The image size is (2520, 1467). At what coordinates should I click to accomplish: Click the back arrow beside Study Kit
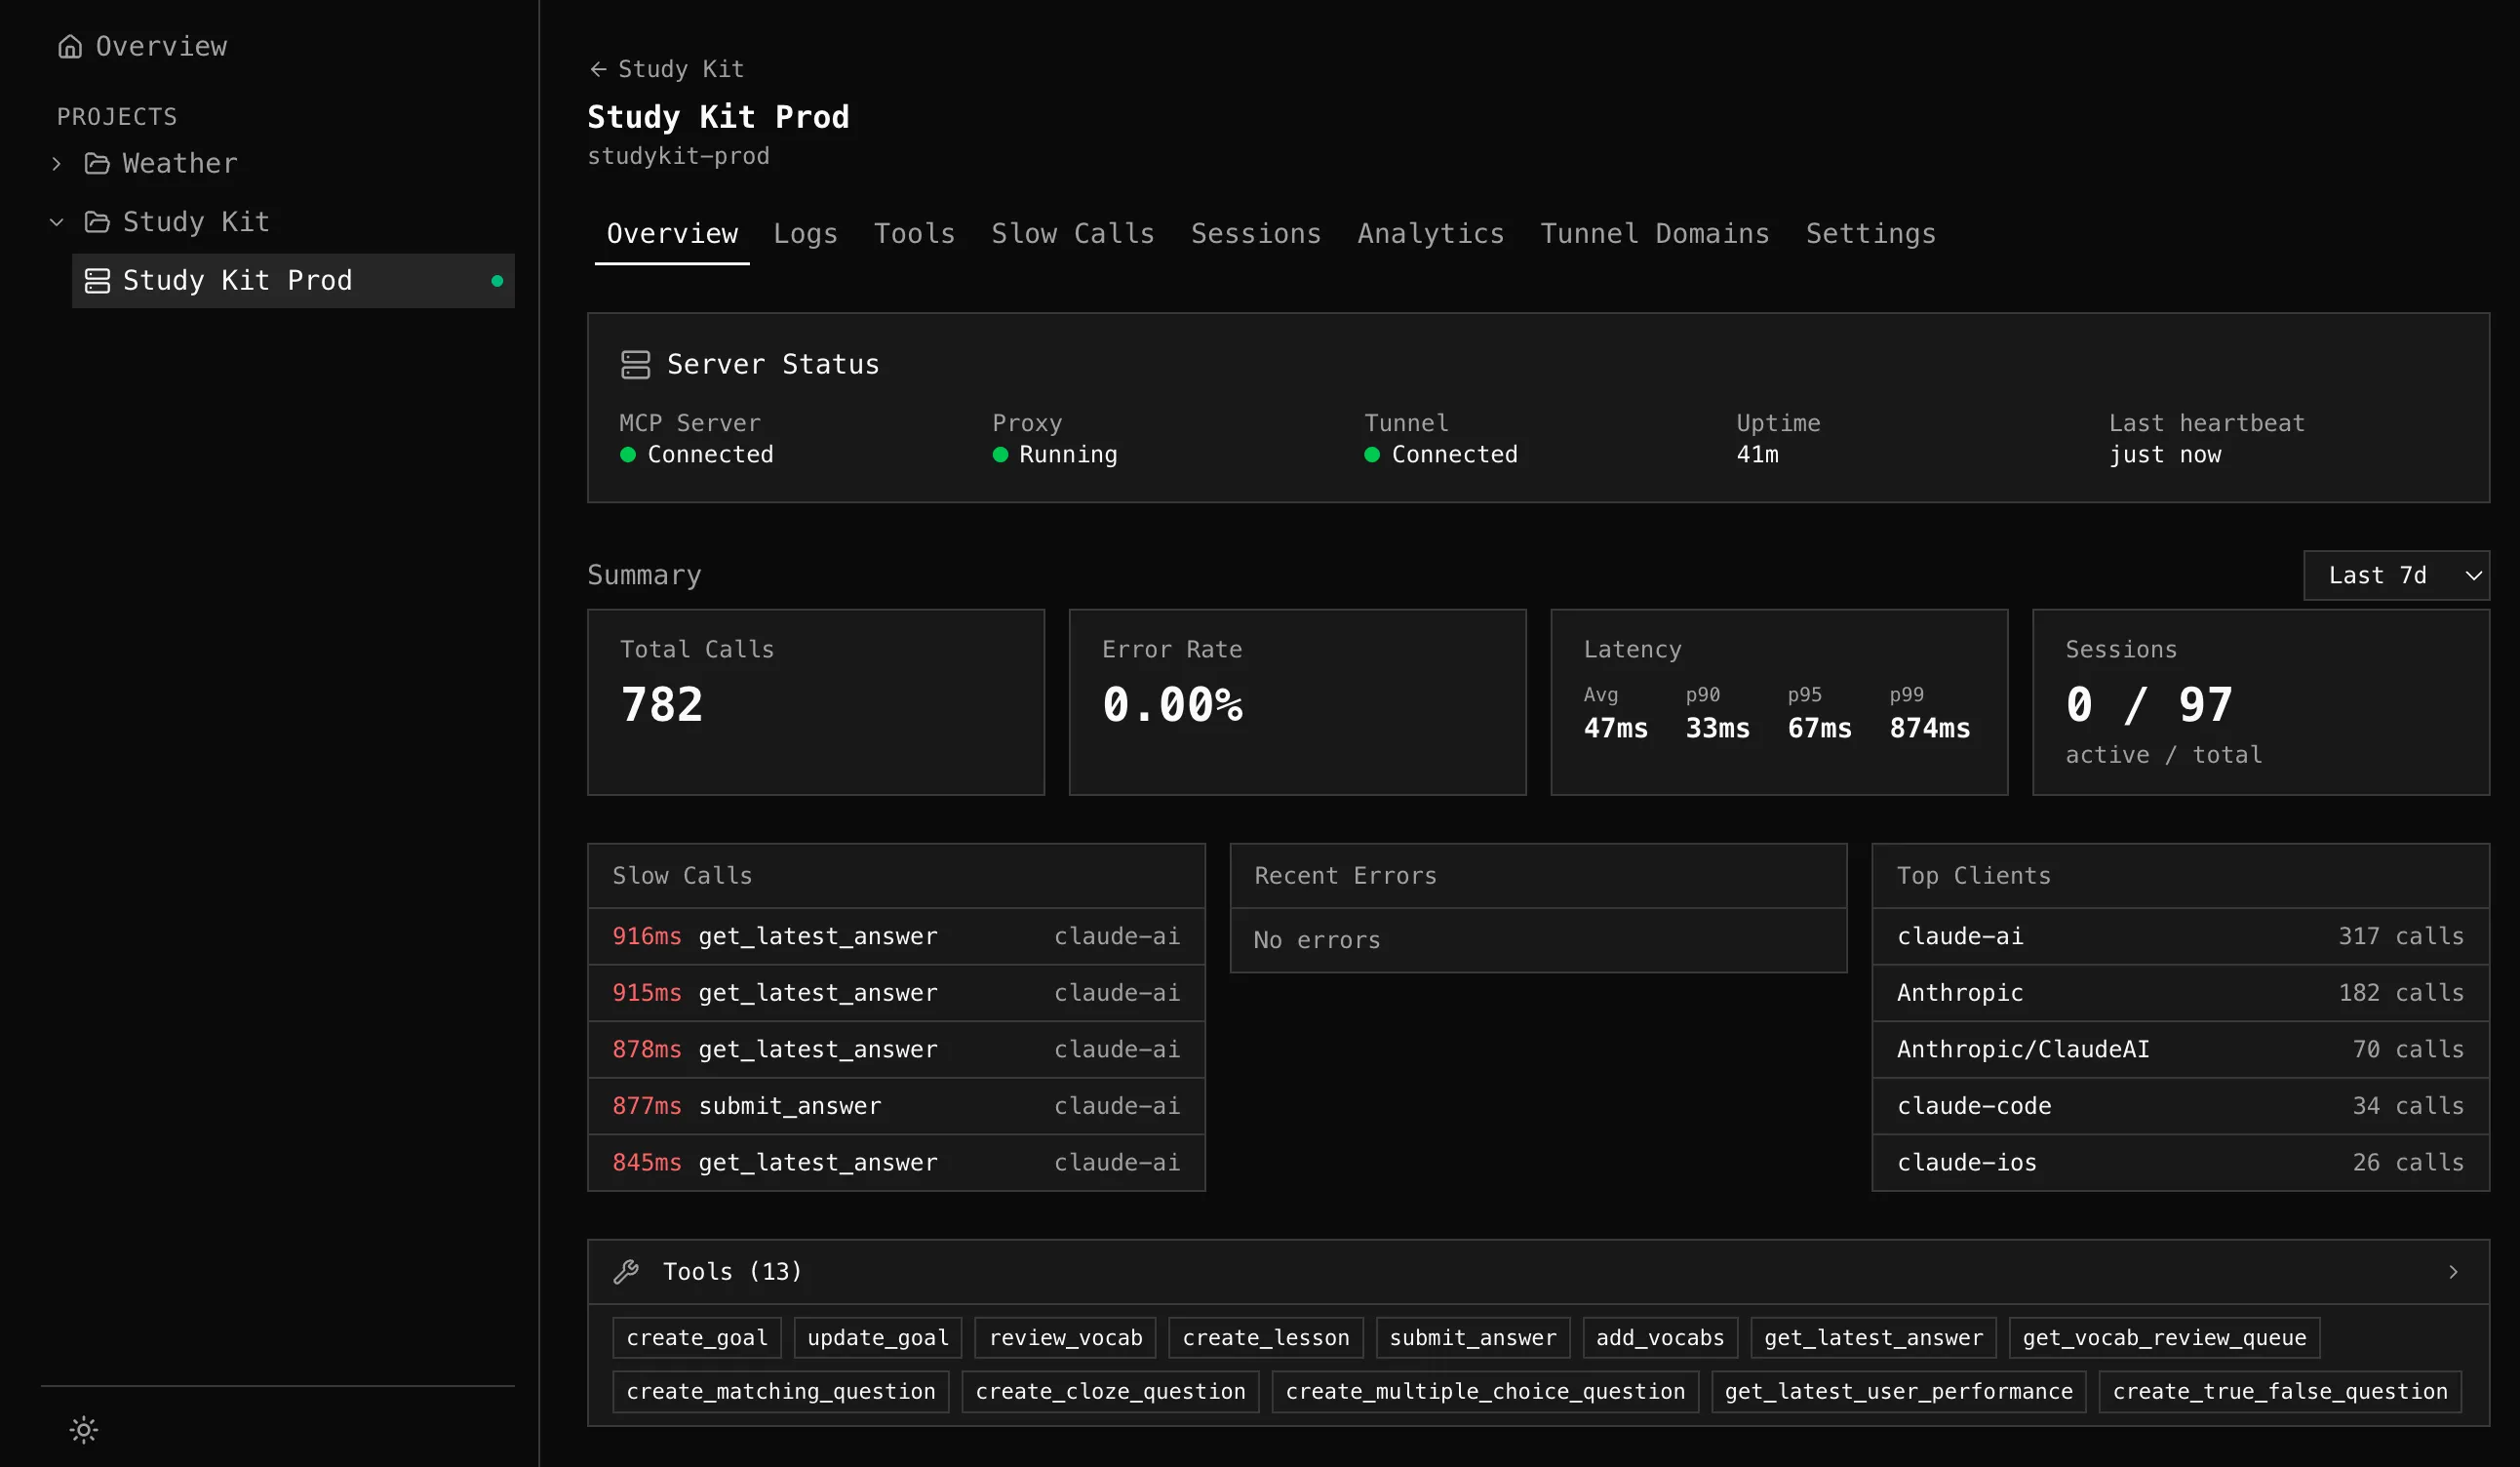(x=598, y=69)
